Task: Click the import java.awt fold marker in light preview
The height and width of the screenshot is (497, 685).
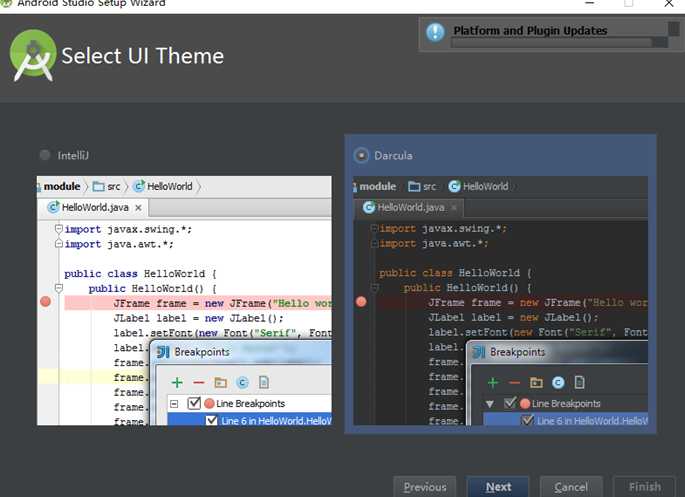Action: click(59, 244)
